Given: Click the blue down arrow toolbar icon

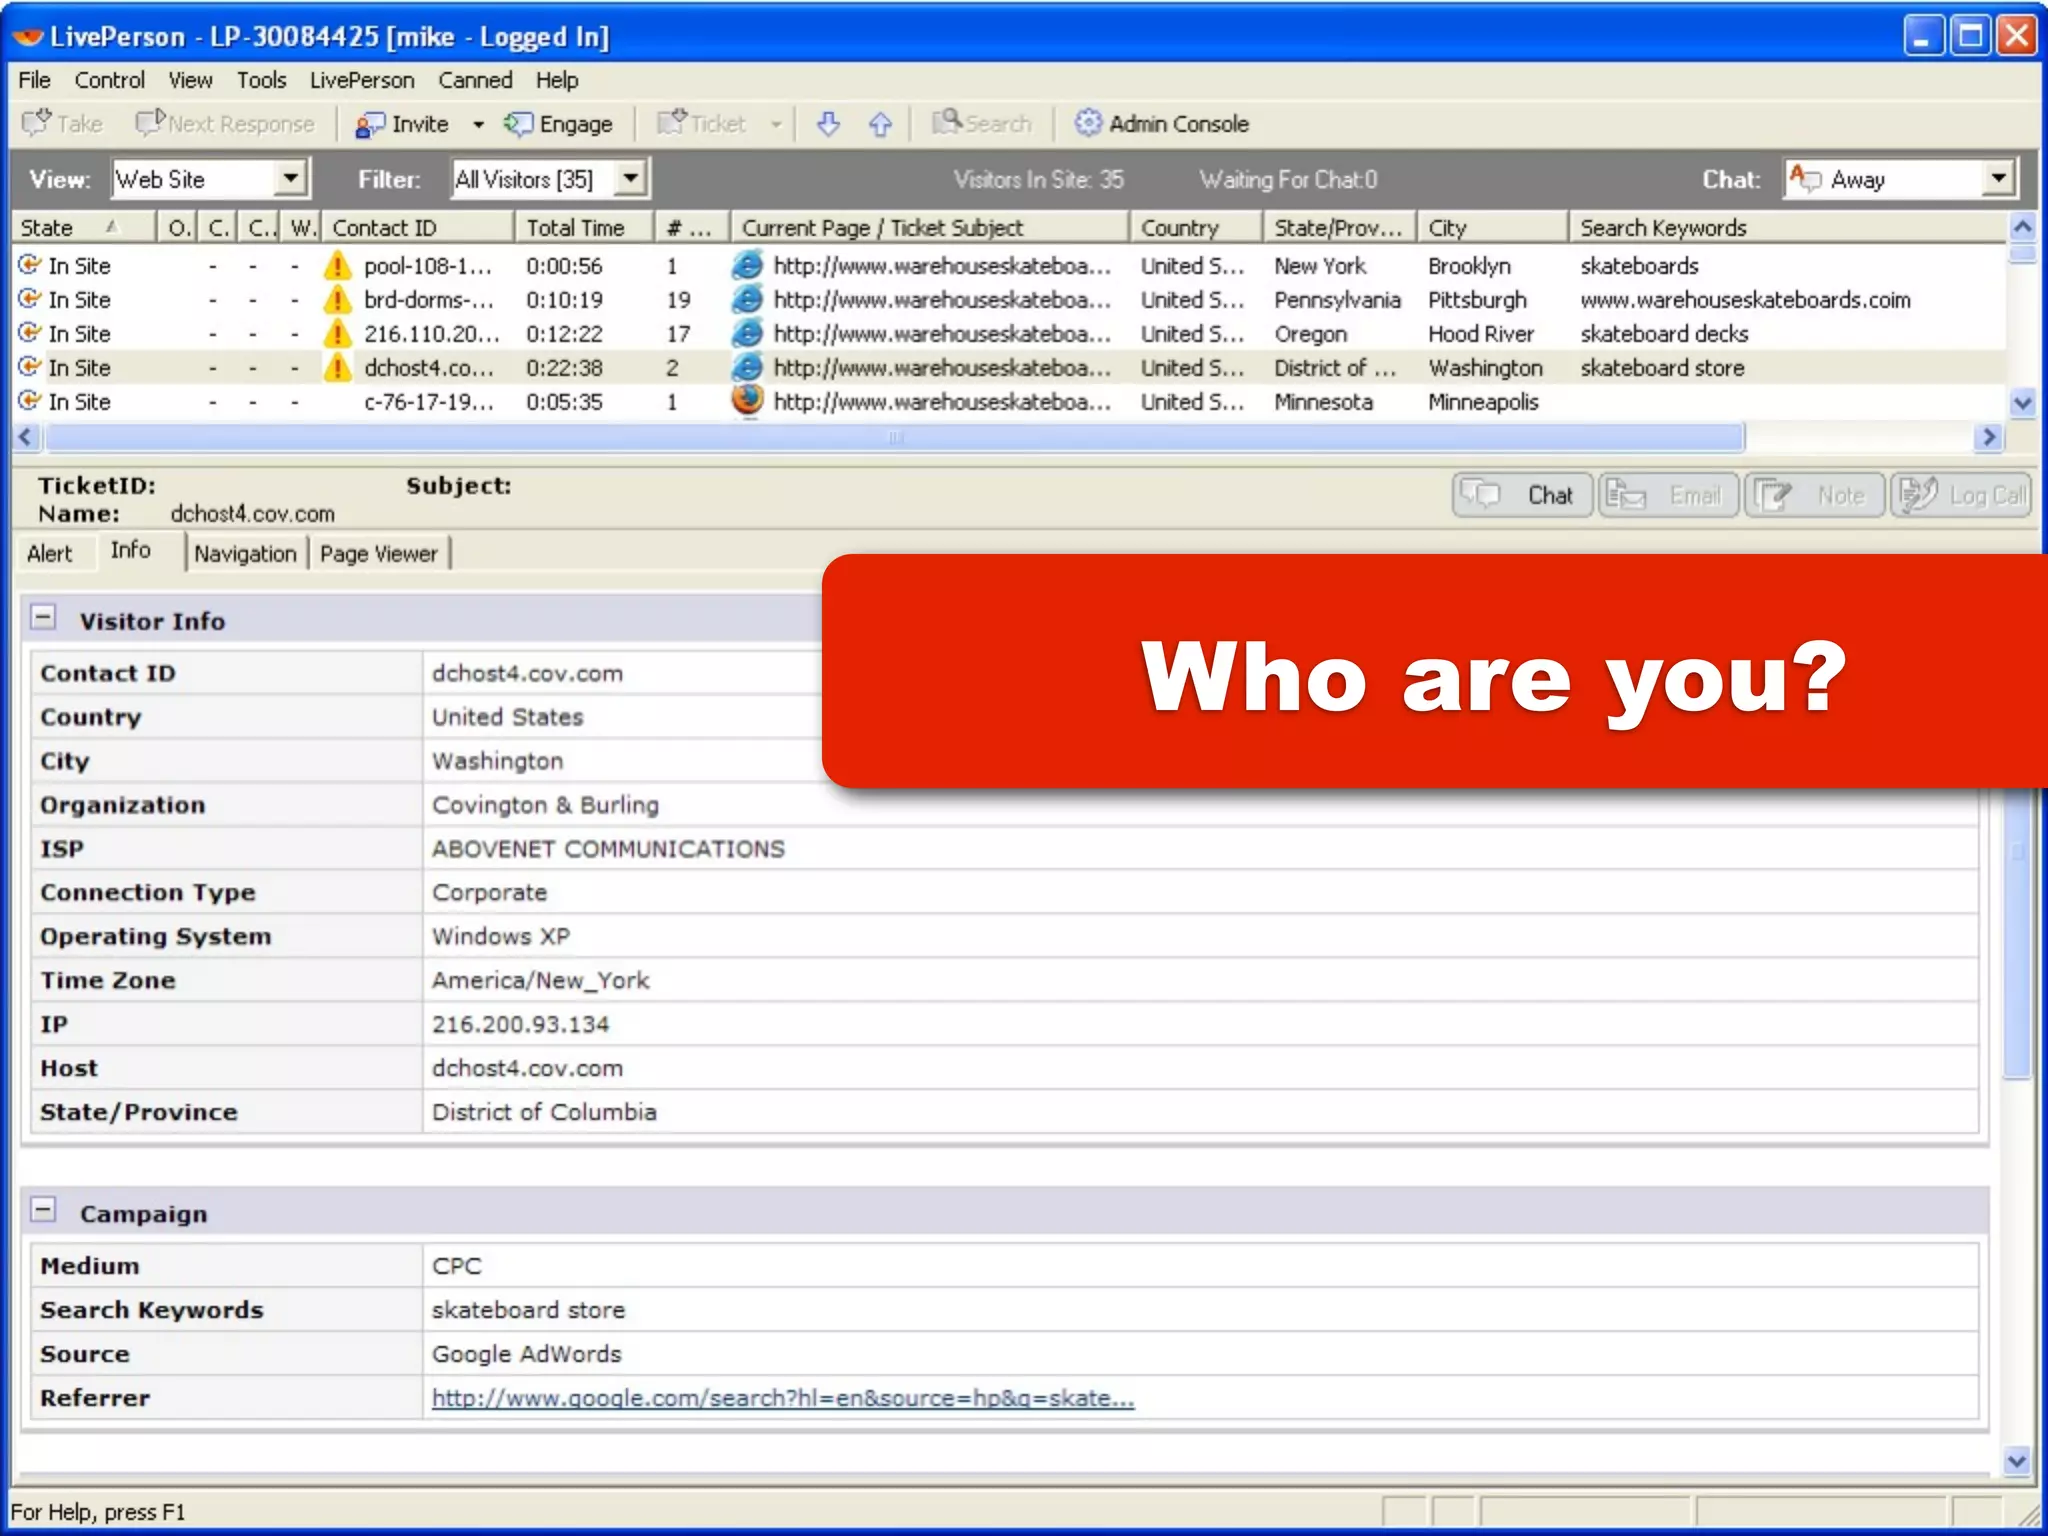Looking at the screenshot, I should click(828, 124).
